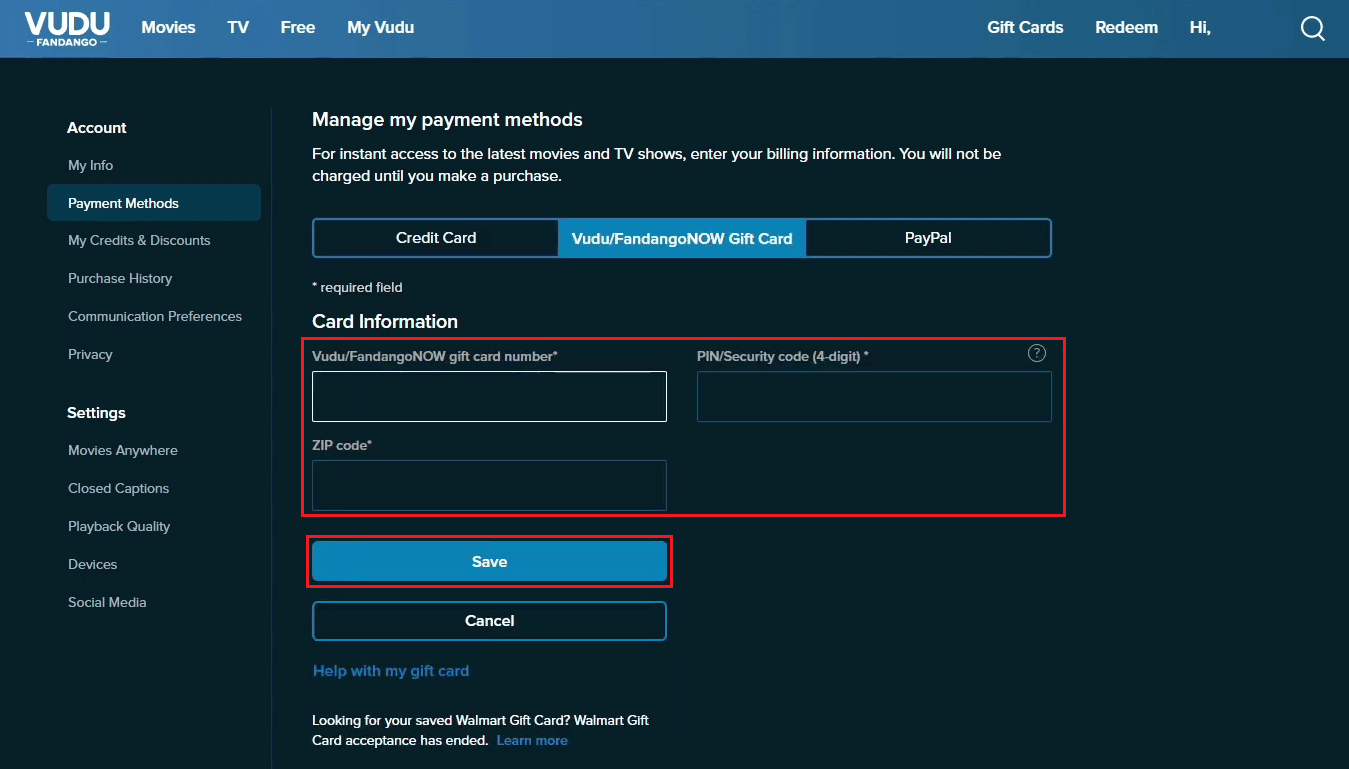Click the Save button
The image size is (1349, 769).
click(x=489, y=562)
